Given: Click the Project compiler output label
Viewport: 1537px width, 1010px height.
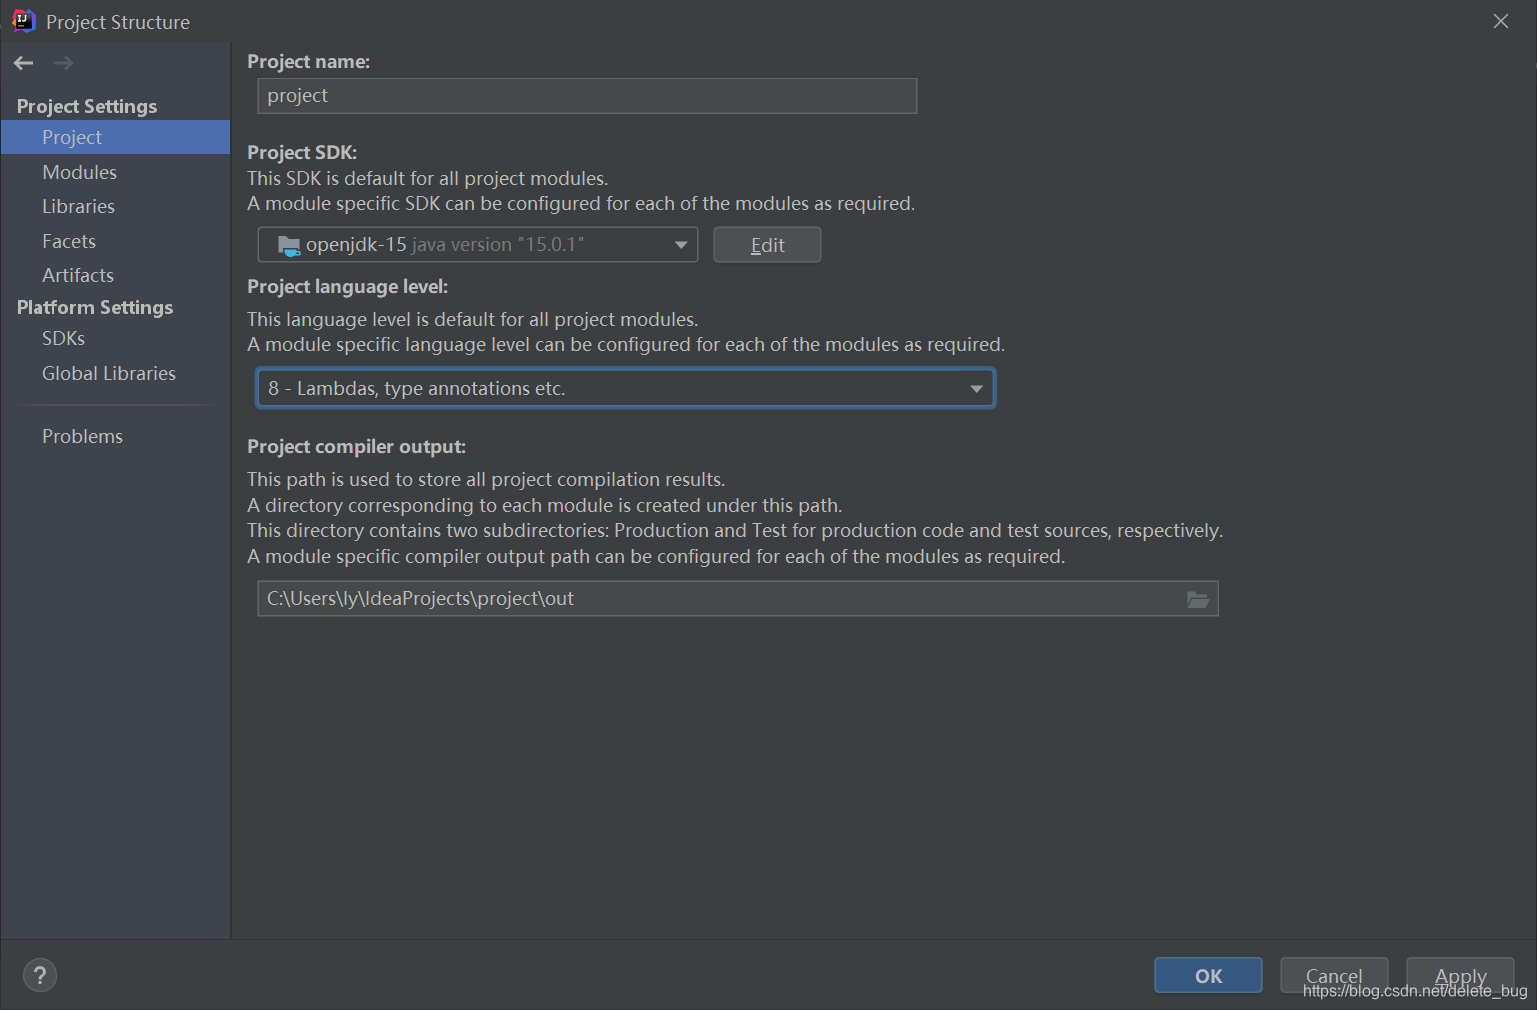Looking at the screenshot, I should (x=357, y=447).
